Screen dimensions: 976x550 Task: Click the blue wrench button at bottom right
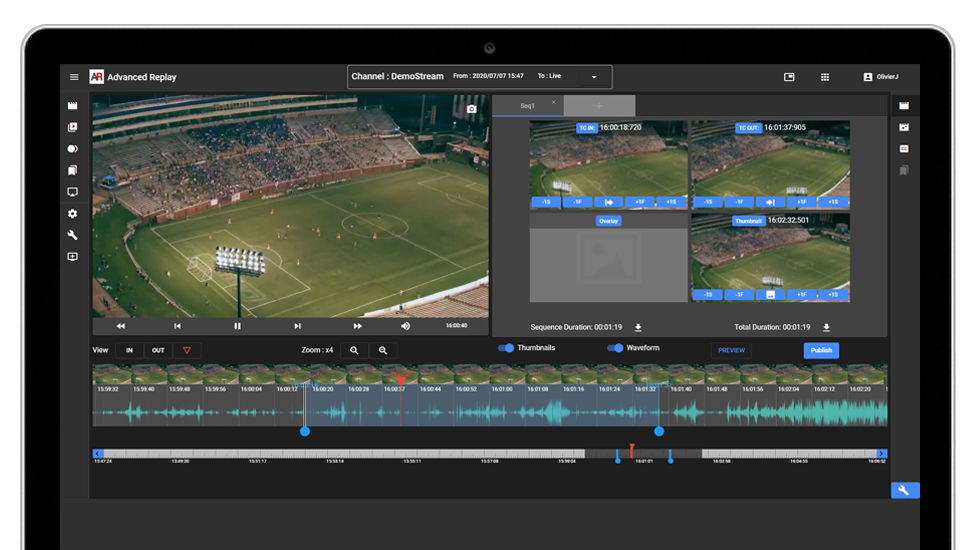click(904, 490)
